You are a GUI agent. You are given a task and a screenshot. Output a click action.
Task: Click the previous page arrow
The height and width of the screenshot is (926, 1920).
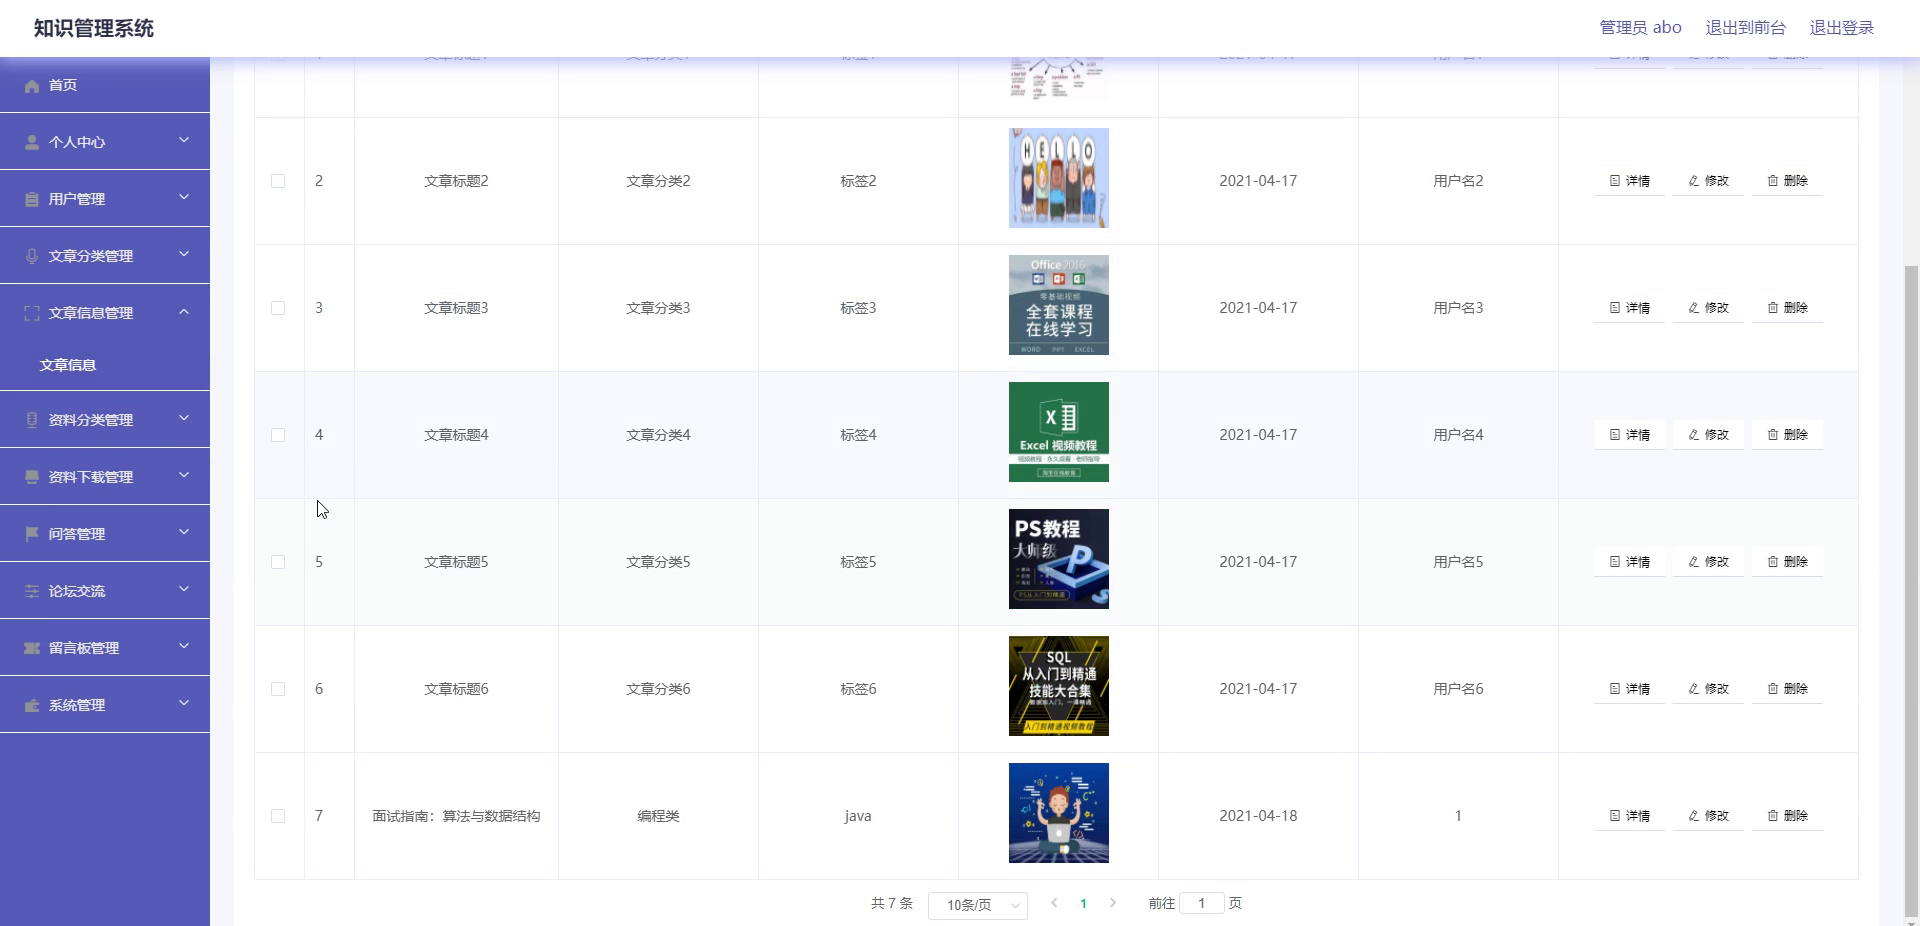(1054, 903)
